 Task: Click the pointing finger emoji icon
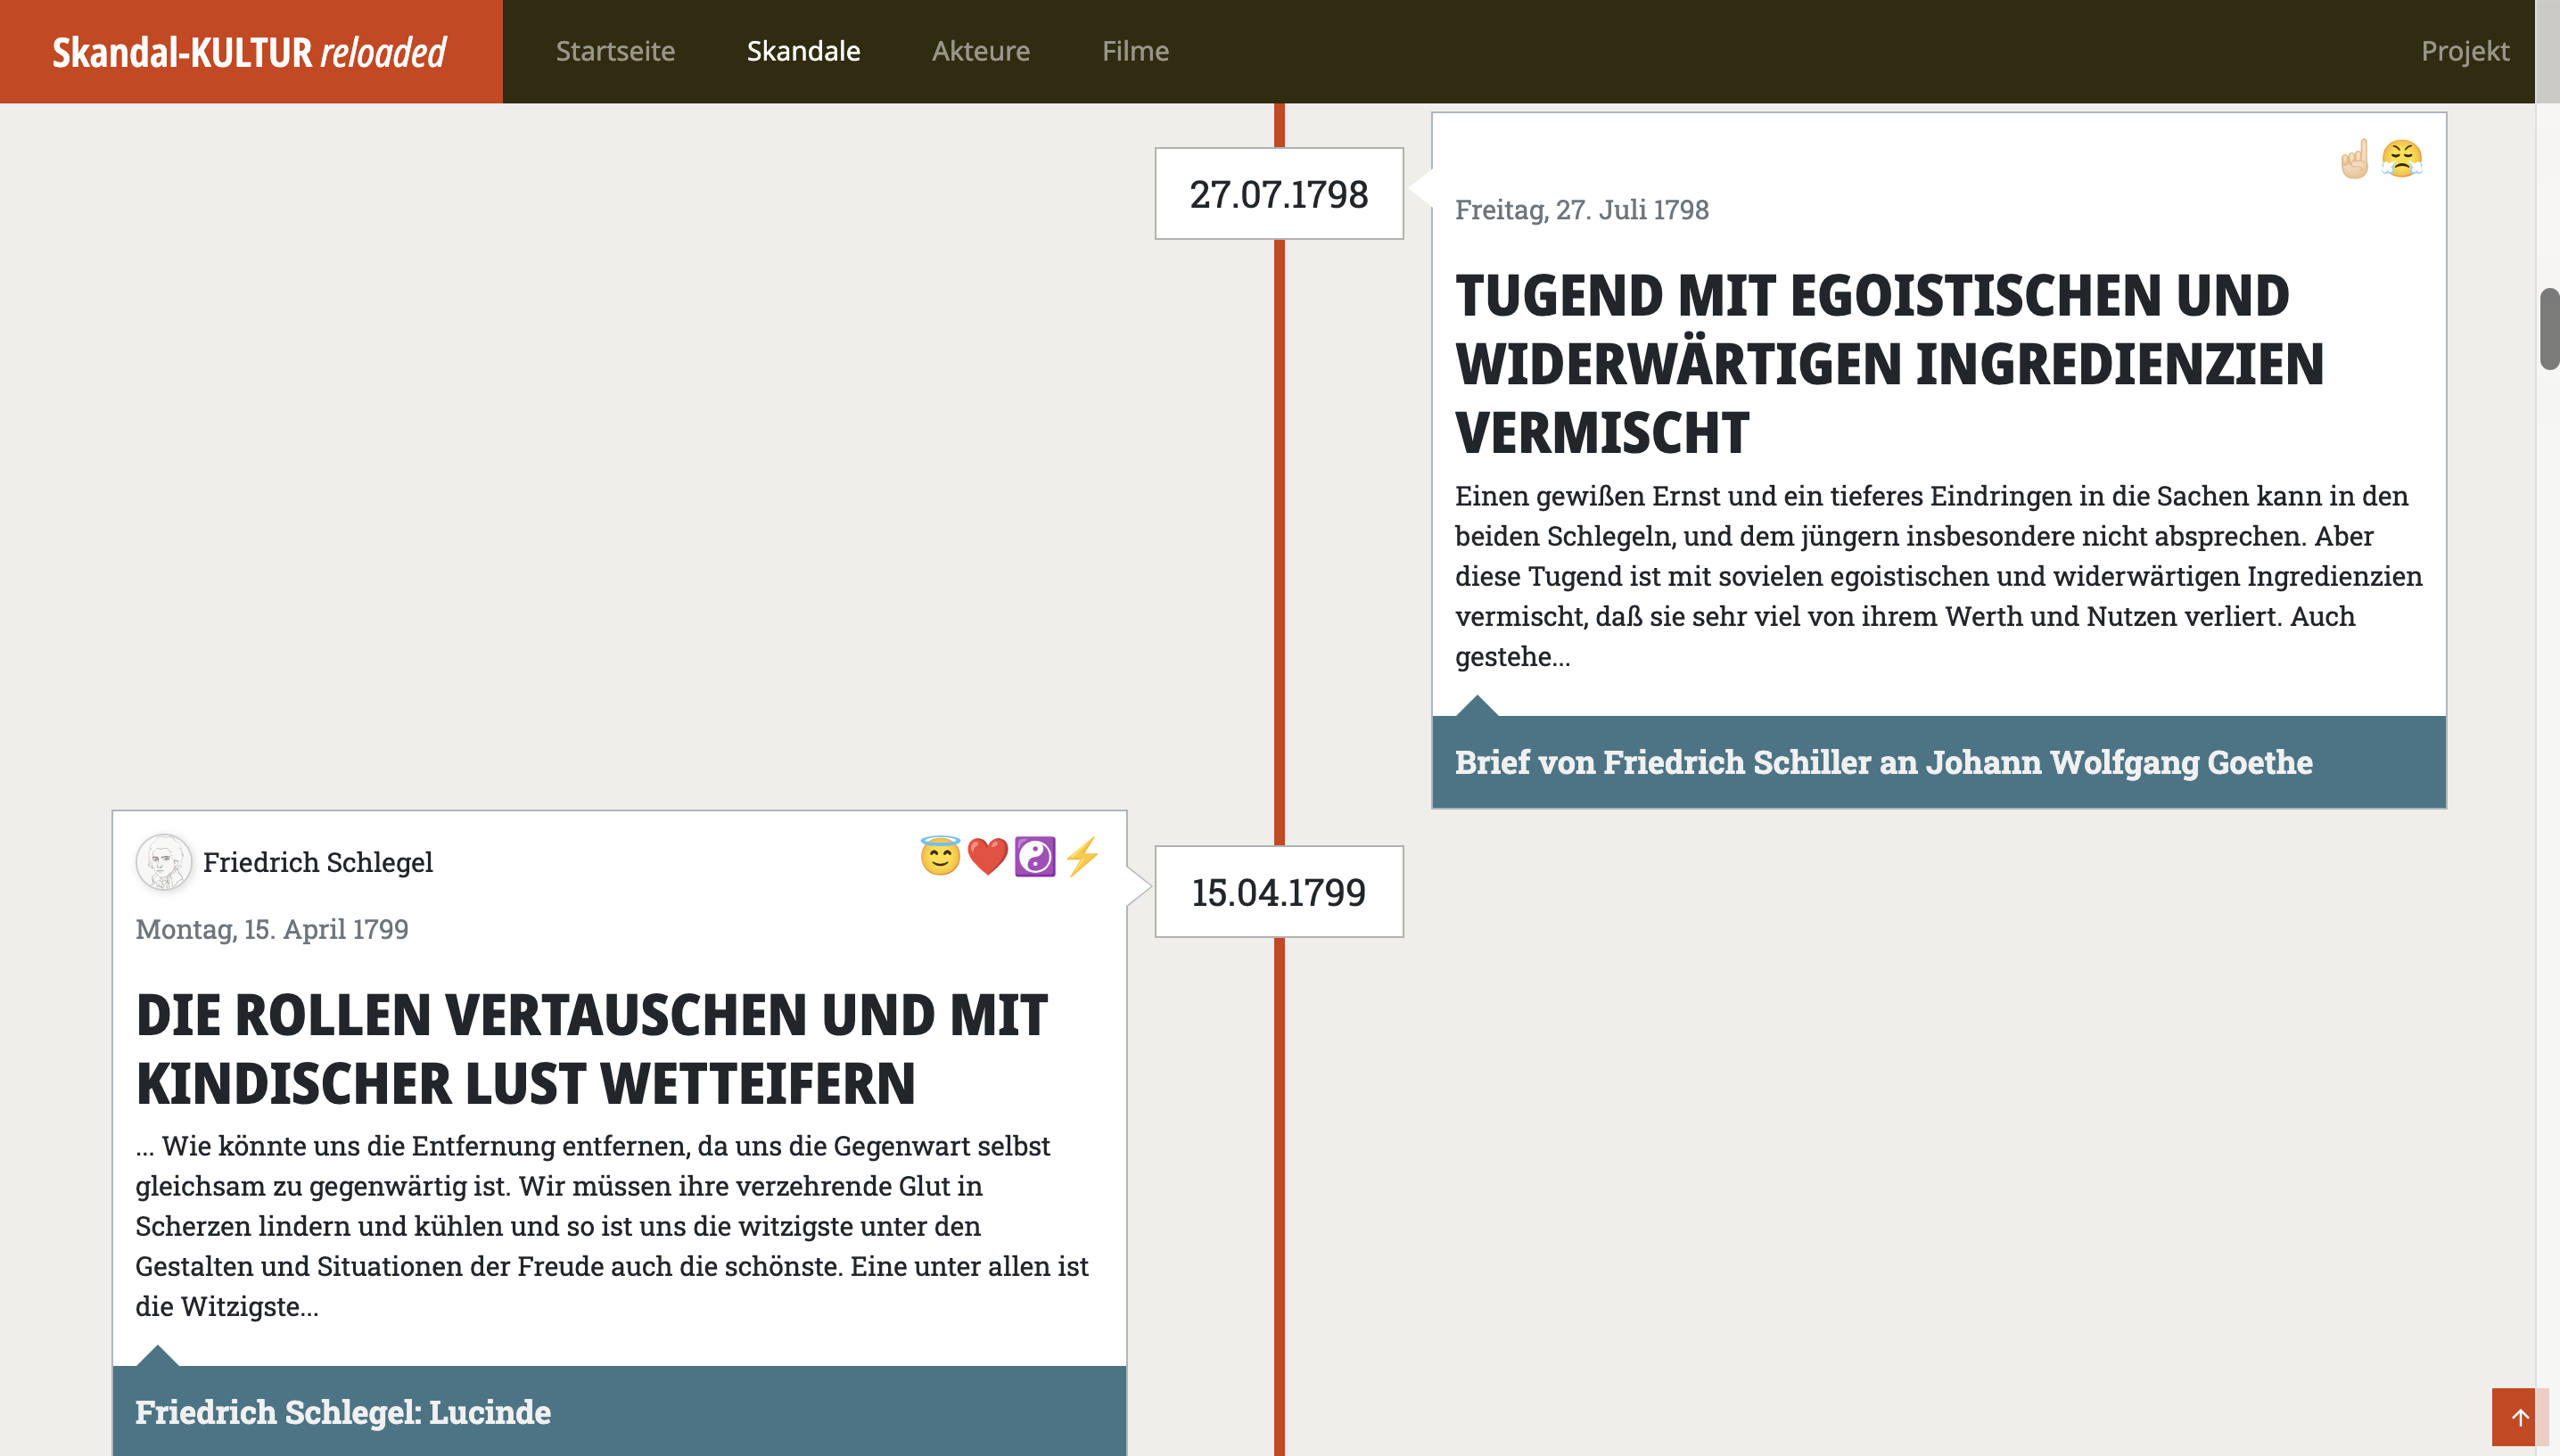[x=2355, y=159]
